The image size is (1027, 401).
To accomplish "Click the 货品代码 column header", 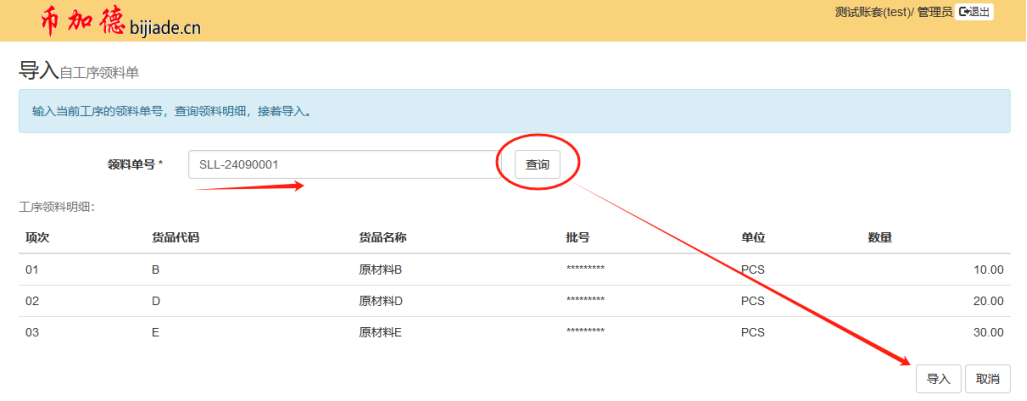I will tap(175, 238).
